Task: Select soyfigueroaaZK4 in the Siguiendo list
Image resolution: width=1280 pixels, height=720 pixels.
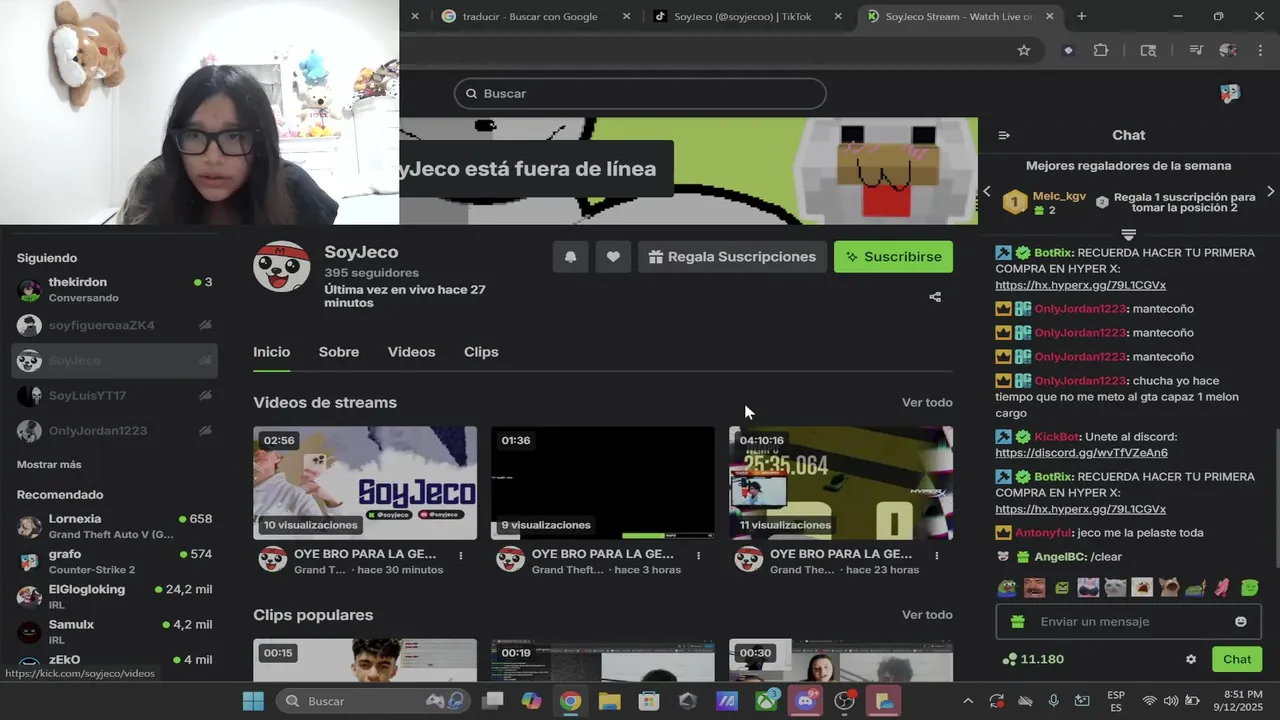Action: click(115, 325)
